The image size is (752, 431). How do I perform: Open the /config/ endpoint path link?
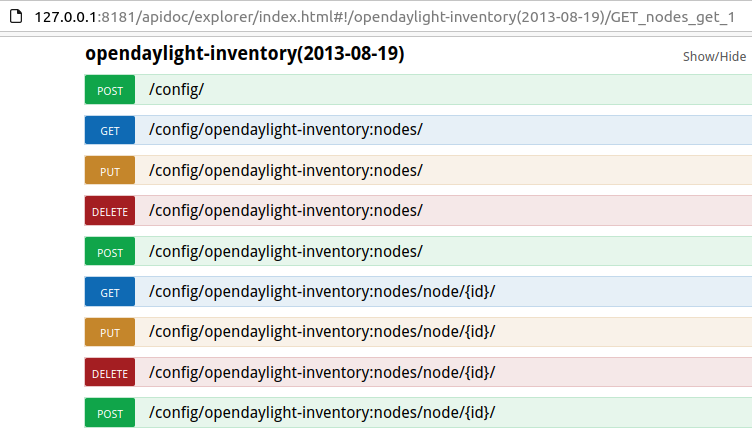(x=176, y=90)
